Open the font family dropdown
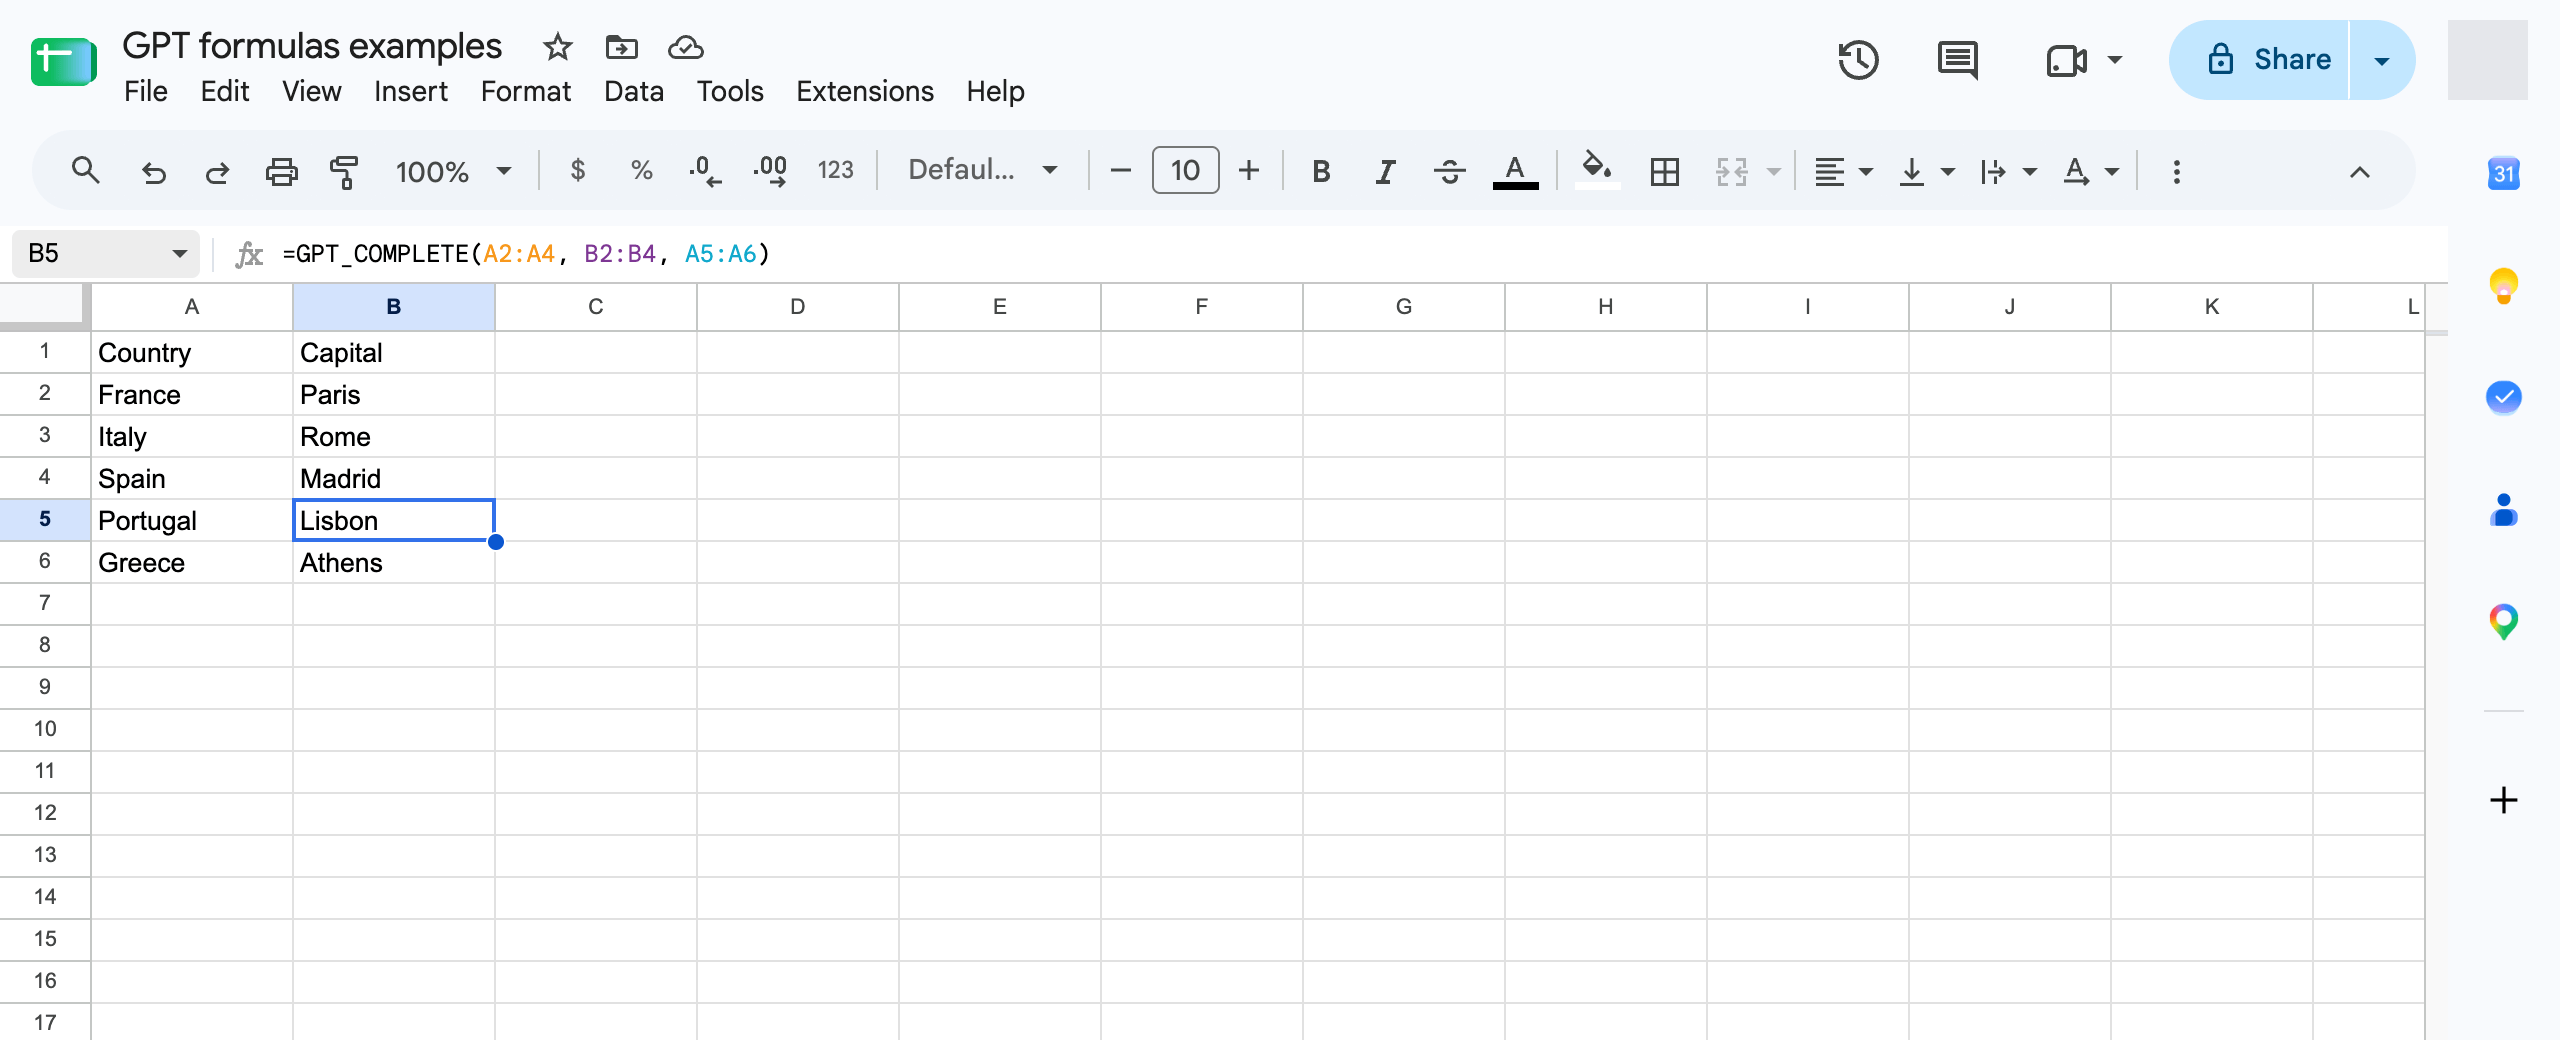Viewport: 2560px width, 1040px height. tap(982, 170)
